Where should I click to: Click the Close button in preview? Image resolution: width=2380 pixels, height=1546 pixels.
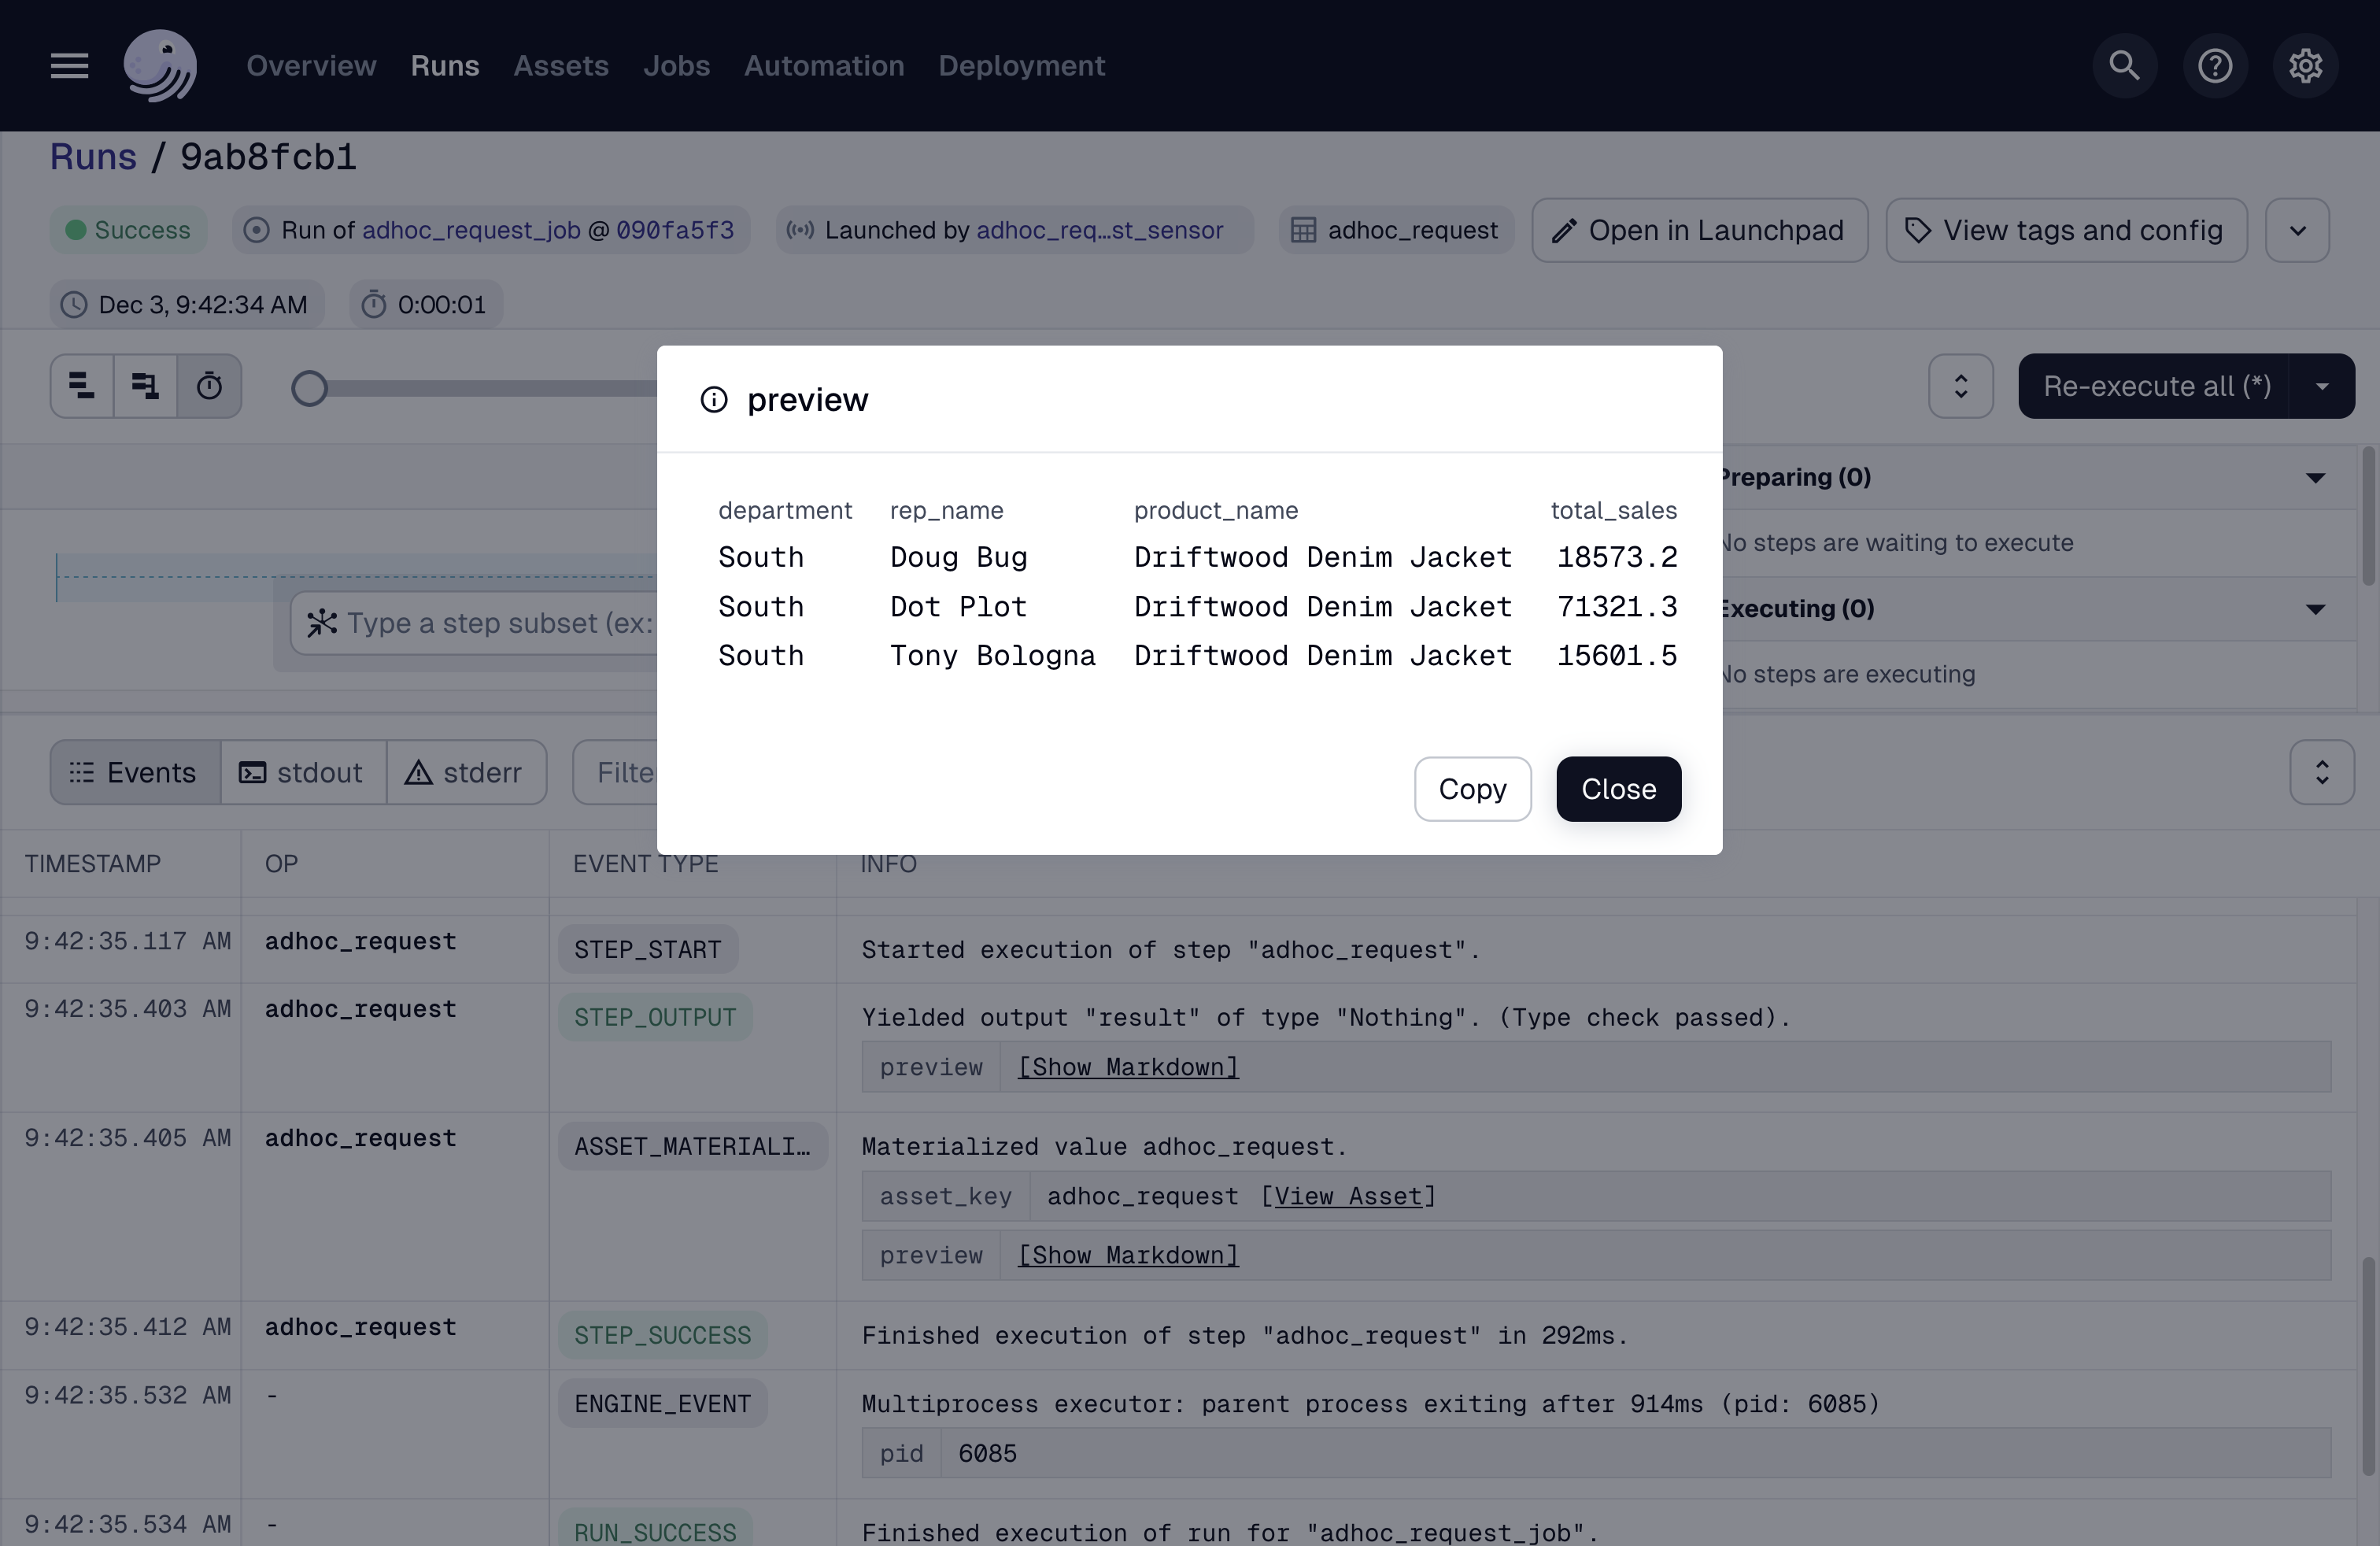tap(1617, 788)
